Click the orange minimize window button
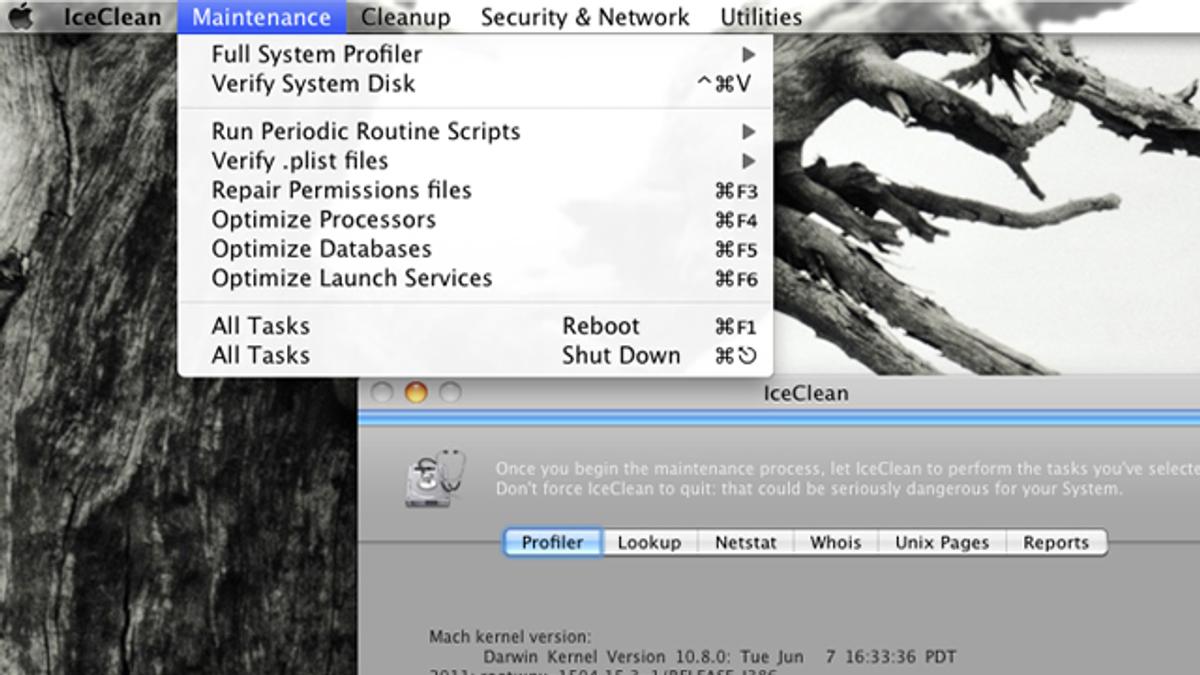Image resolution: width=1200 pixels, height=675 pixels. click(x=415, y=393)
